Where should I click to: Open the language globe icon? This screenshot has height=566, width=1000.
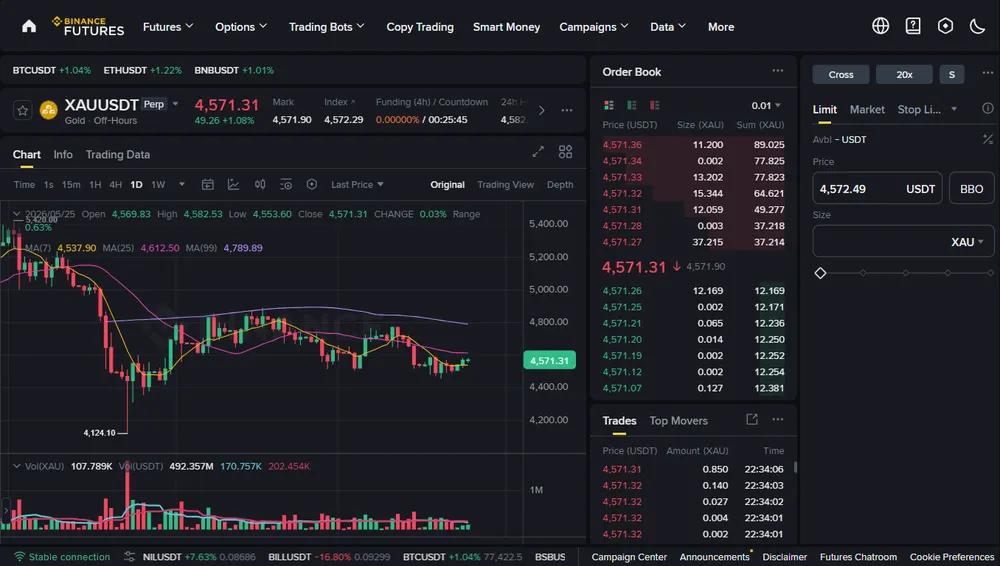pos(880,26)
